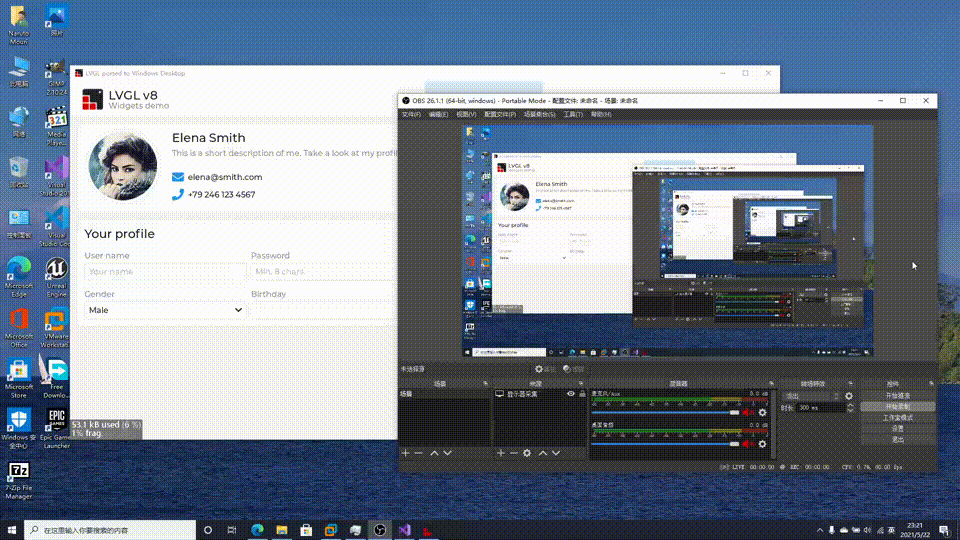Move the selected source up
Screen dimensions: 960x540
(x=542, y=453)
